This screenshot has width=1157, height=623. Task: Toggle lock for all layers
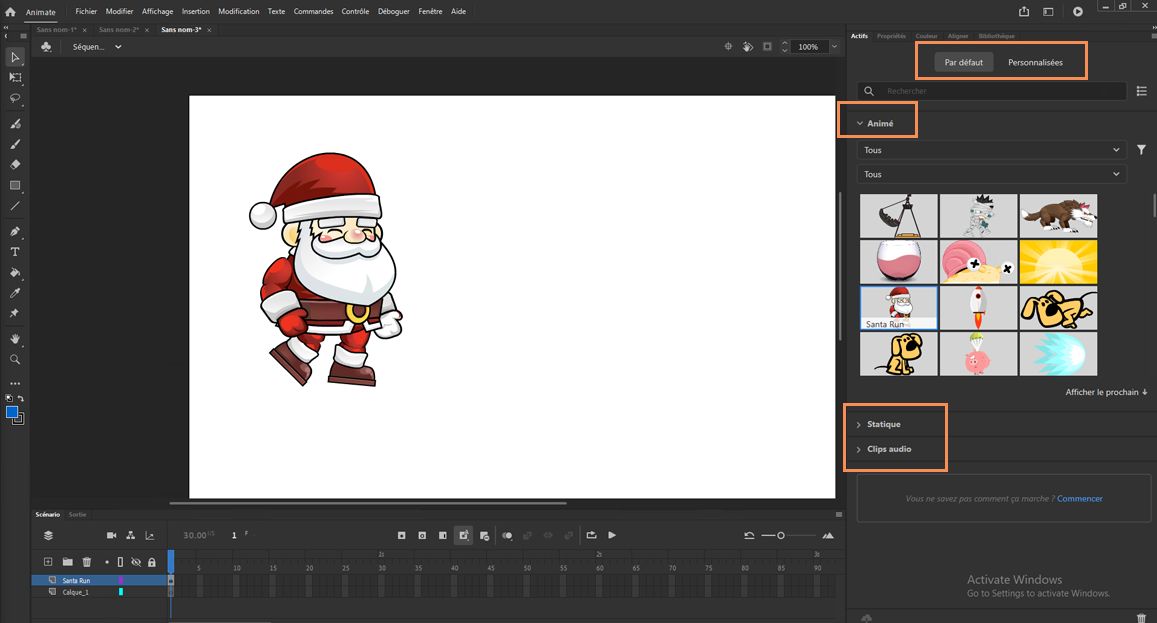(x=152, y=562)
